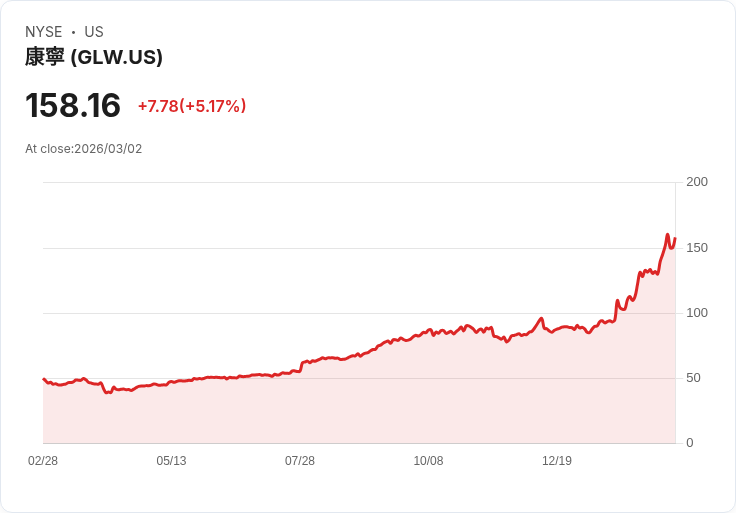Screen dimensions: 736x513
Task: Click the At close 2026/03/02 timestamp
Action: point(84,149)
